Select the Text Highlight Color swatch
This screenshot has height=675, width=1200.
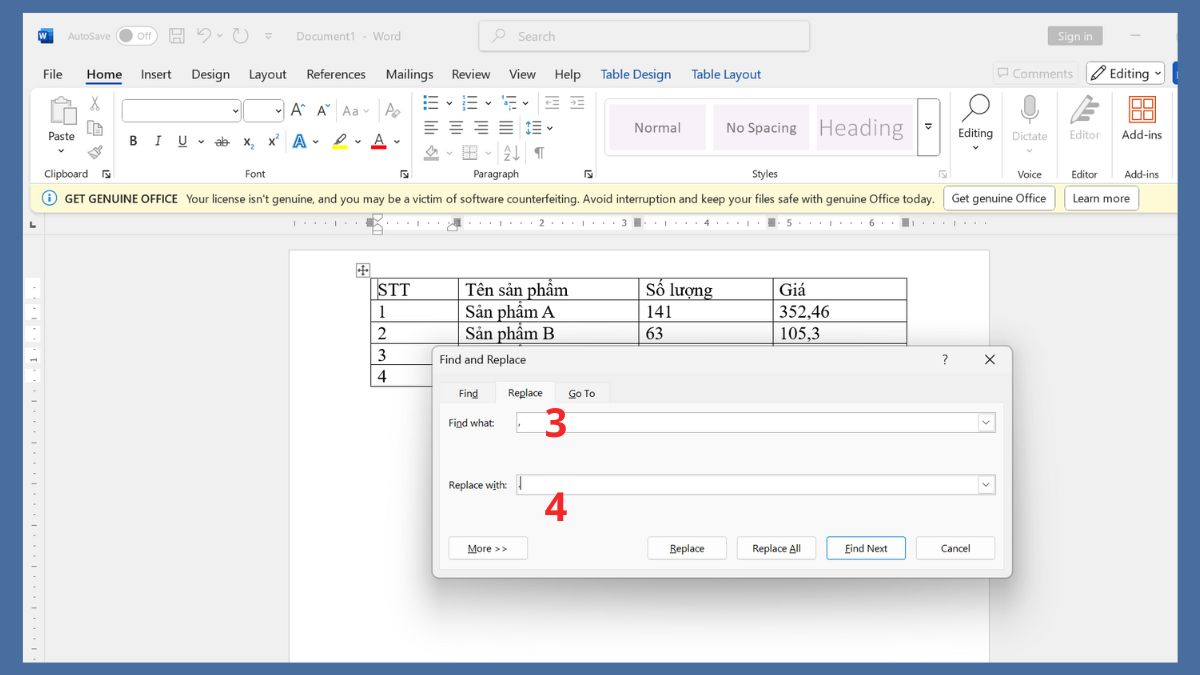[x=341, y=141]
